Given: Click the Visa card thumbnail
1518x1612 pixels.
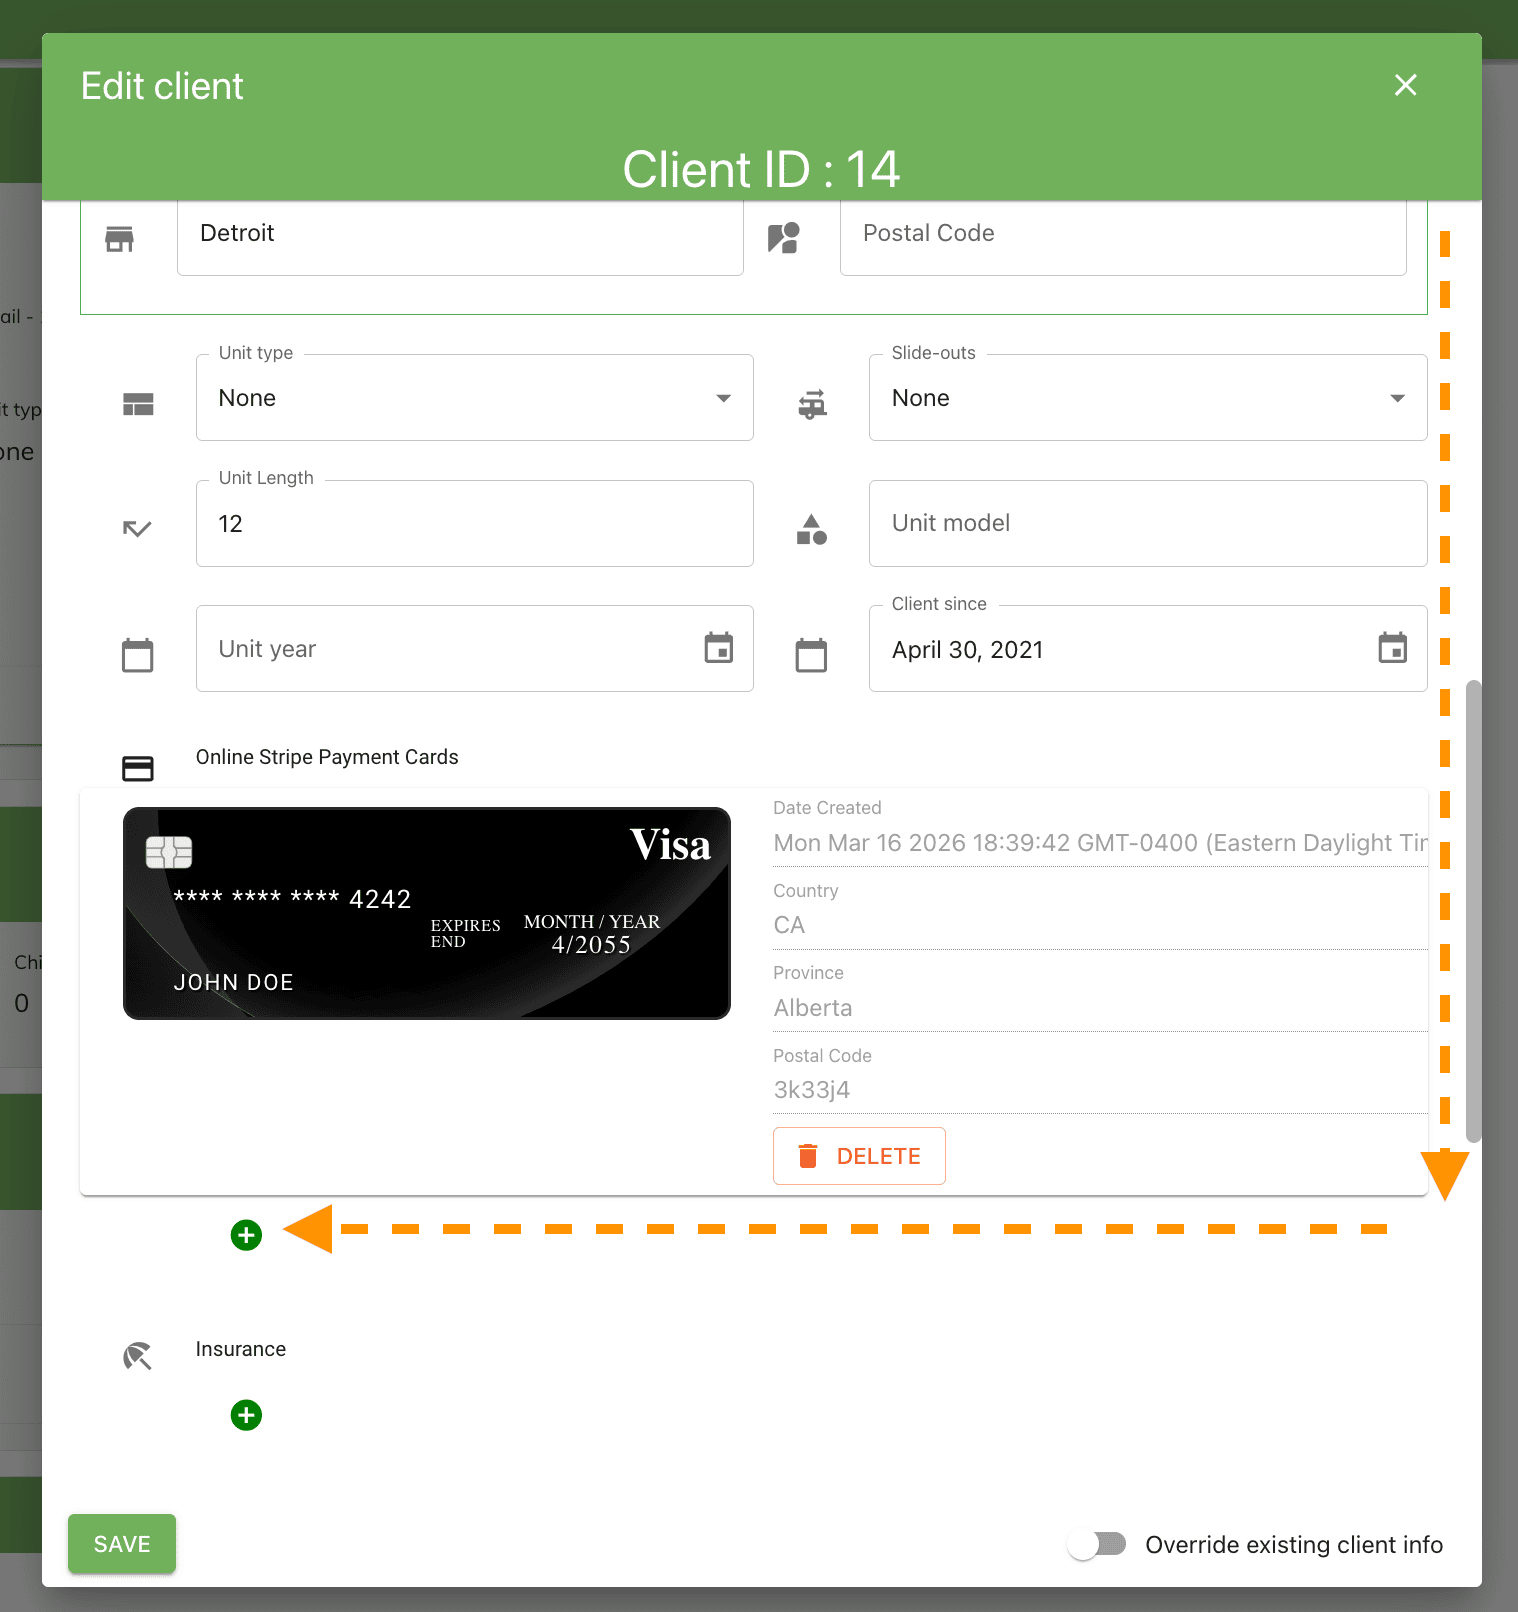Looking at the screenshot, I should coord(427,913).
